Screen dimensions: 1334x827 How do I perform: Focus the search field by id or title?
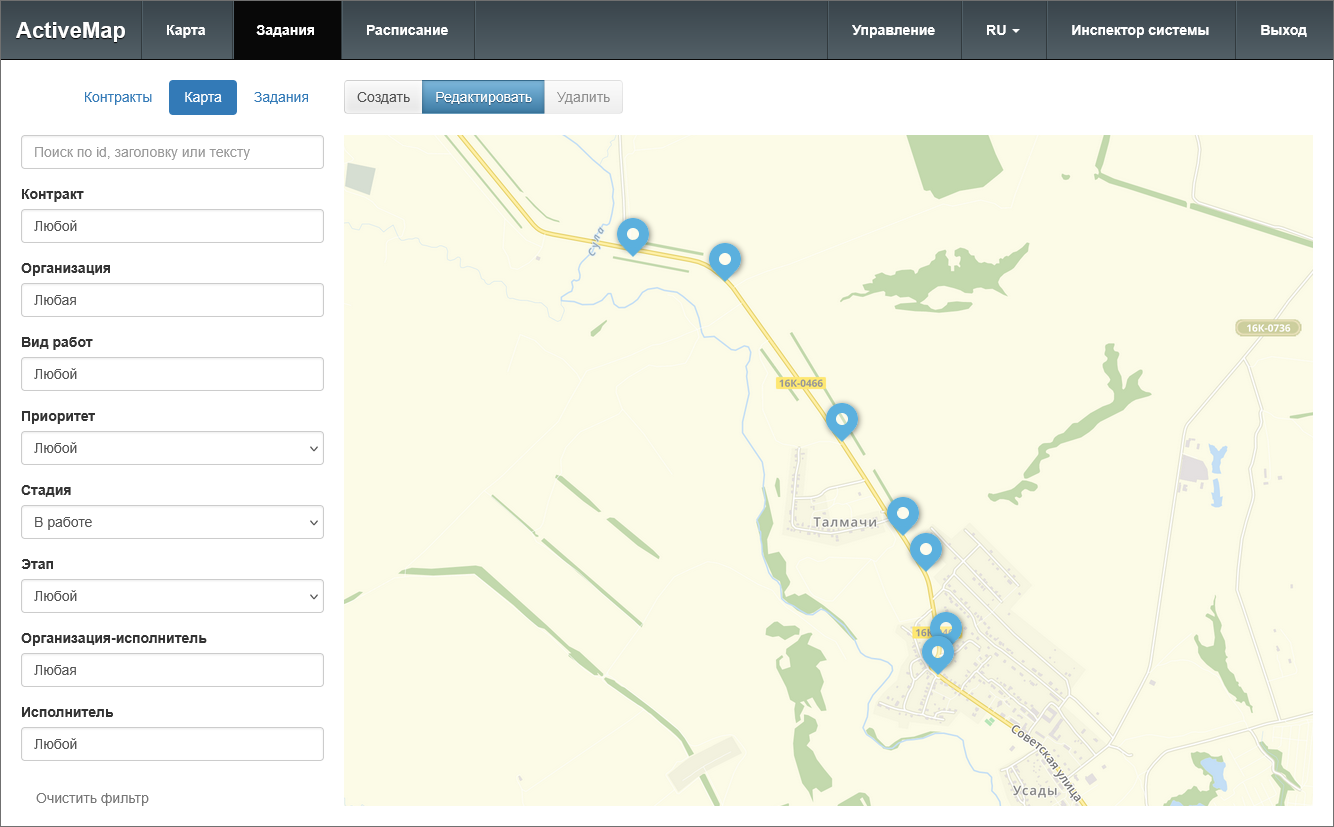tap(172, 152)
